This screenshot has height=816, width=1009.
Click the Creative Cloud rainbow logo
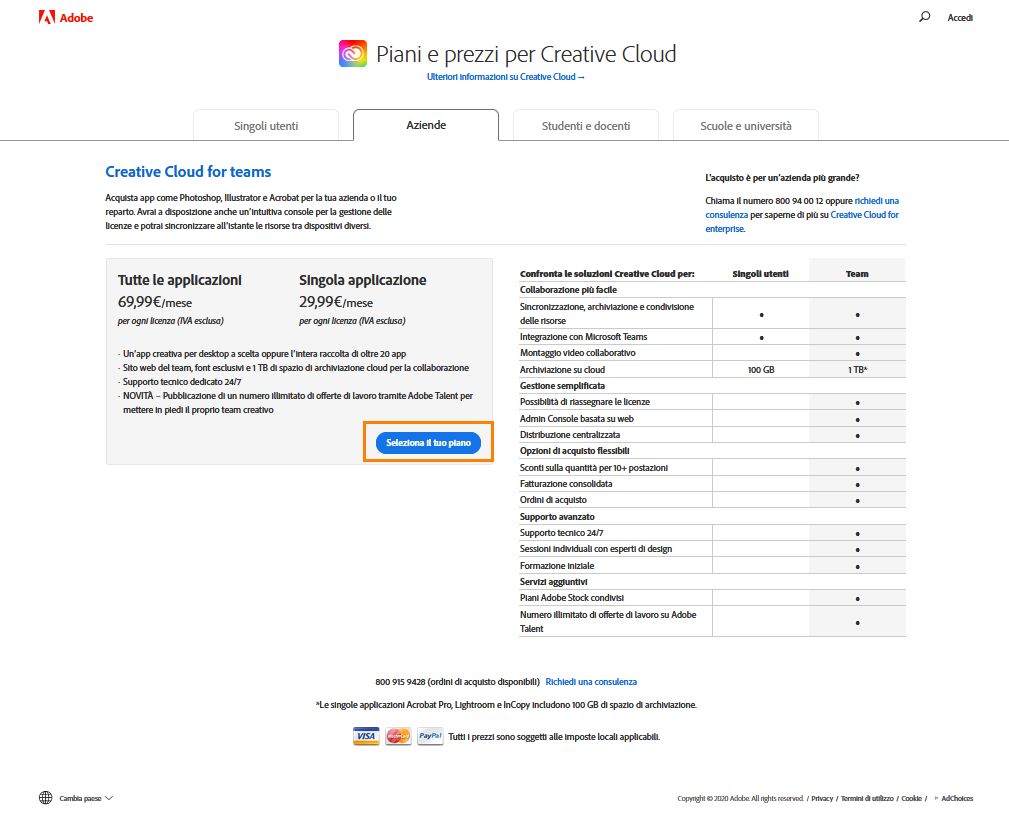[x=353, y=53]
